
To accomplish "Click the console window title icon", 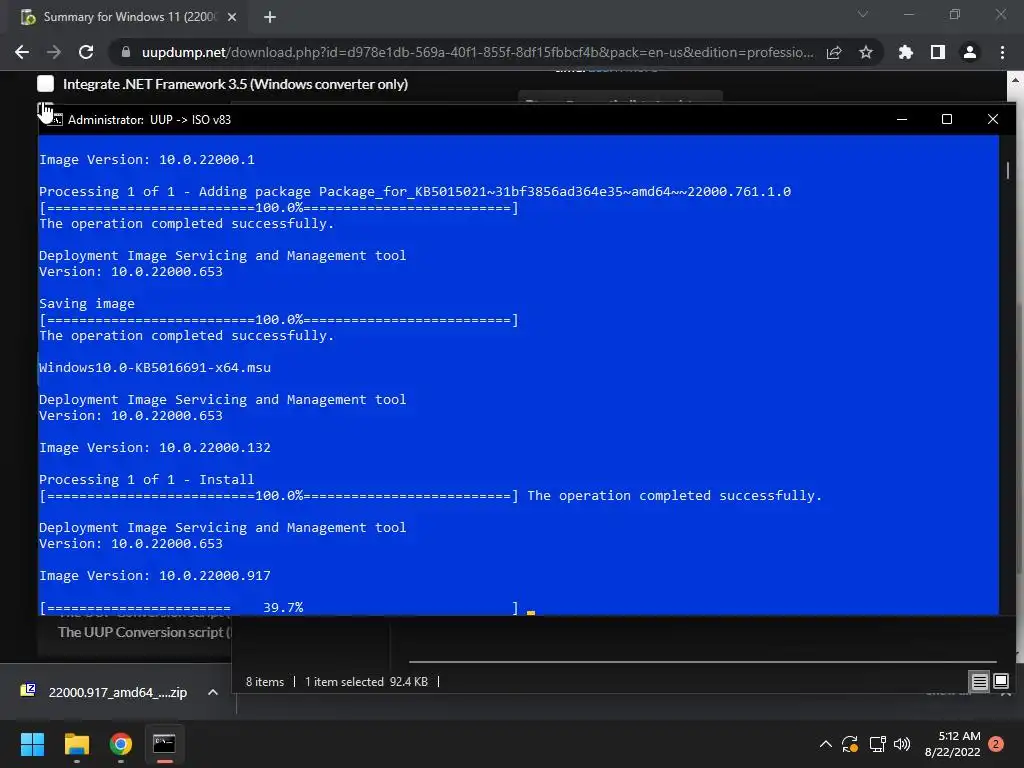I will pyautogui.click(x=55, y=119).
